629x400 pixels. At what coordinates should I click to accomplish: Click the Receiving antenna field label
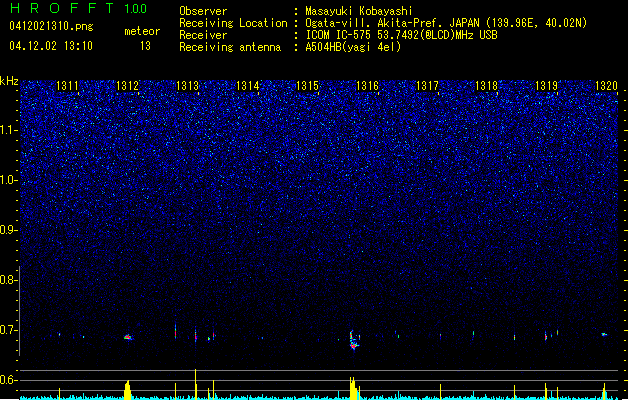[x=230, y=47]
